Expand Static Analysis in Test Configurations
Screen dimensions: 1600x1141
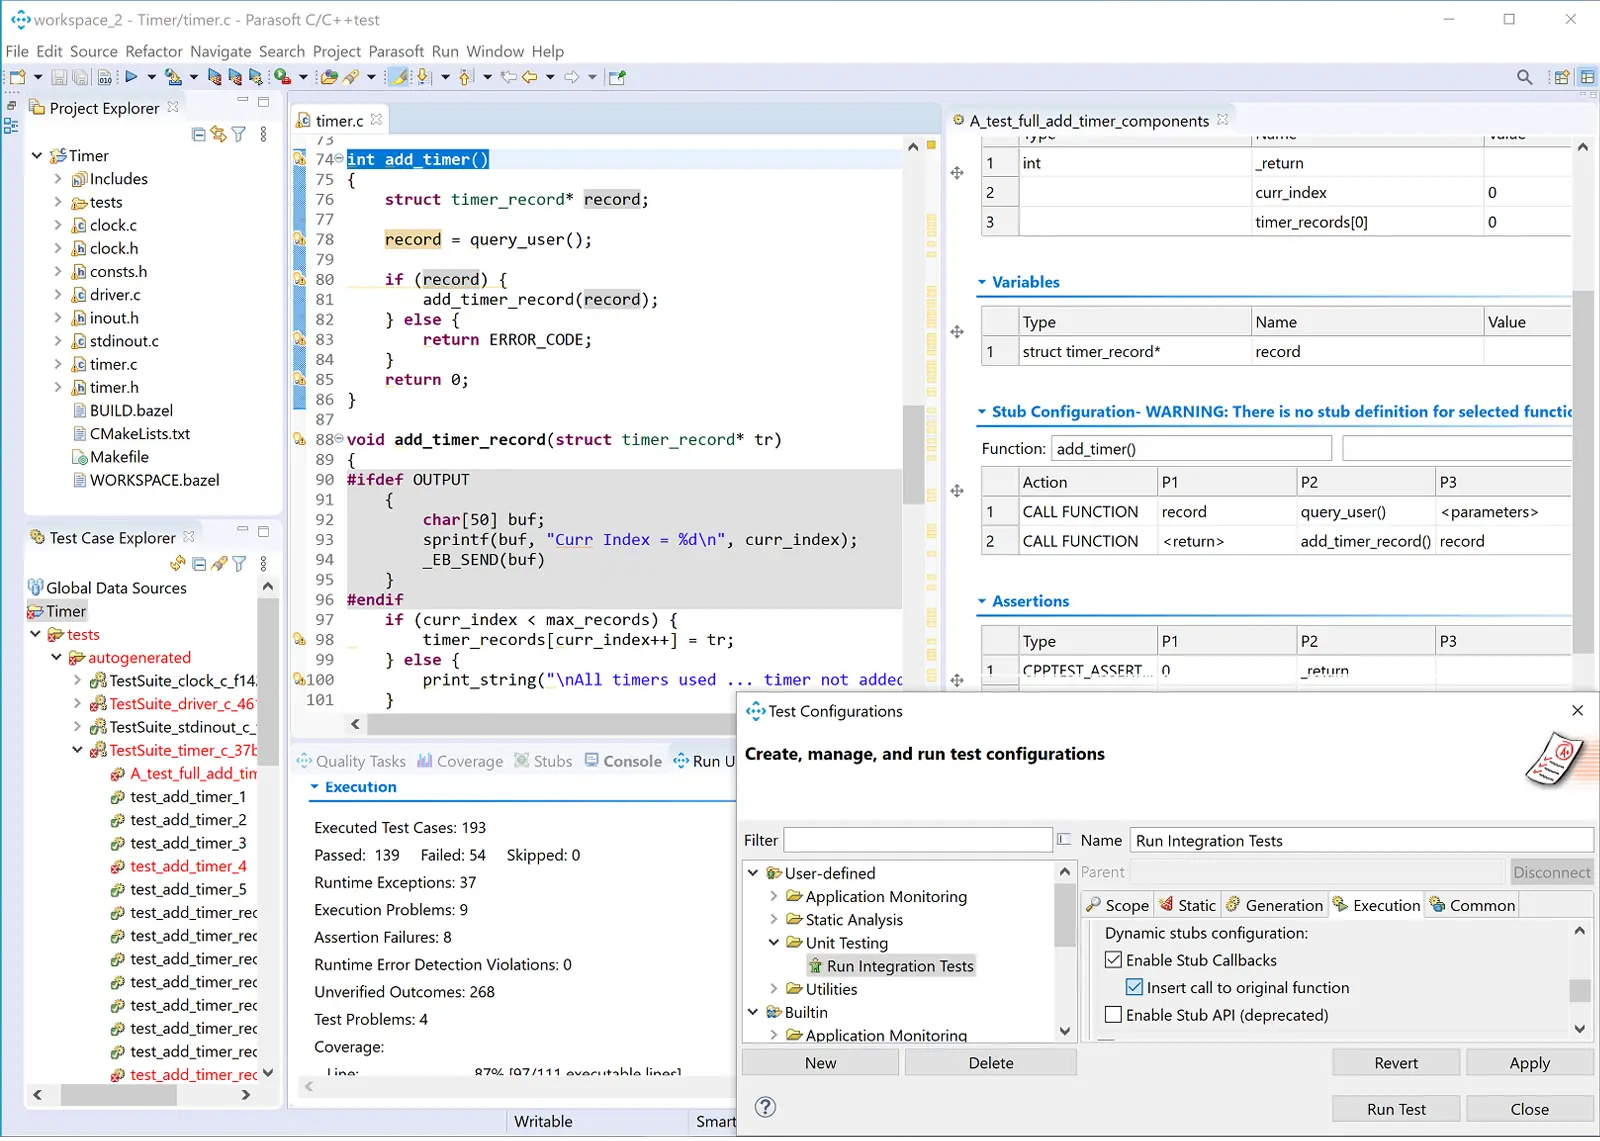773,919
